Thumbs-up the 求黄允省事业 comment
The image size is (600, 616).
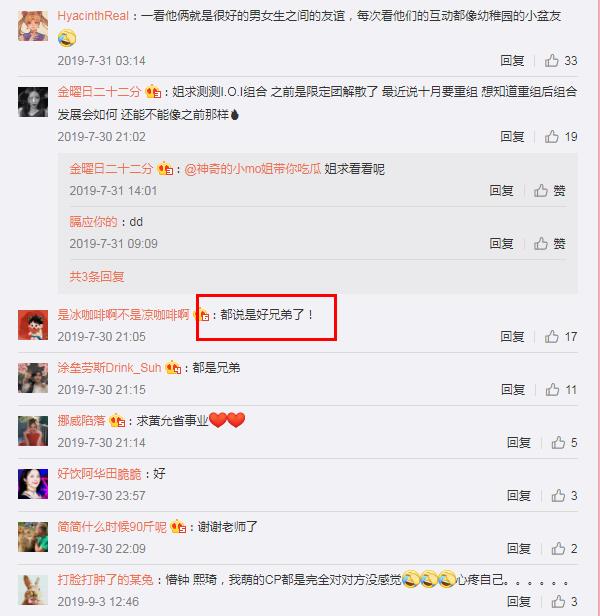[558, 443]
